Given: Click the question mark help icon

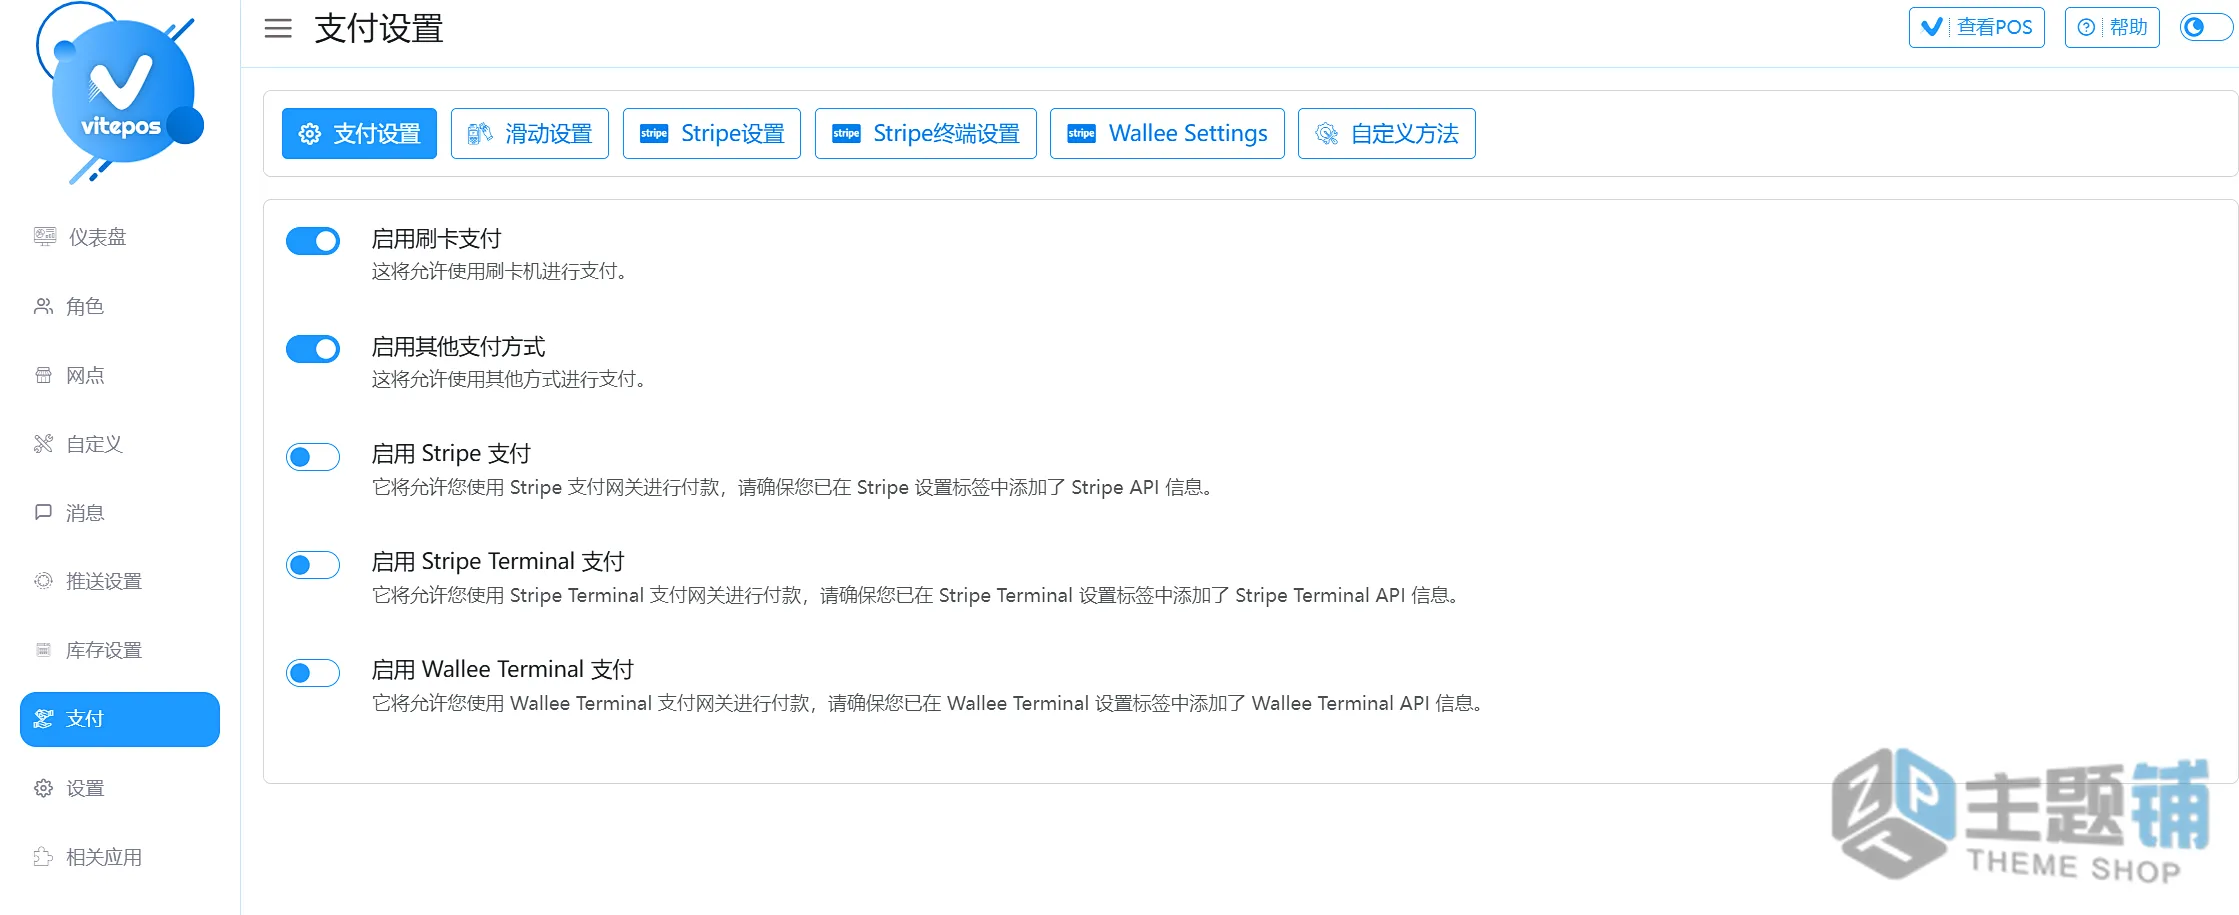Looking at the screenshot, I should tap(2086, 27).
